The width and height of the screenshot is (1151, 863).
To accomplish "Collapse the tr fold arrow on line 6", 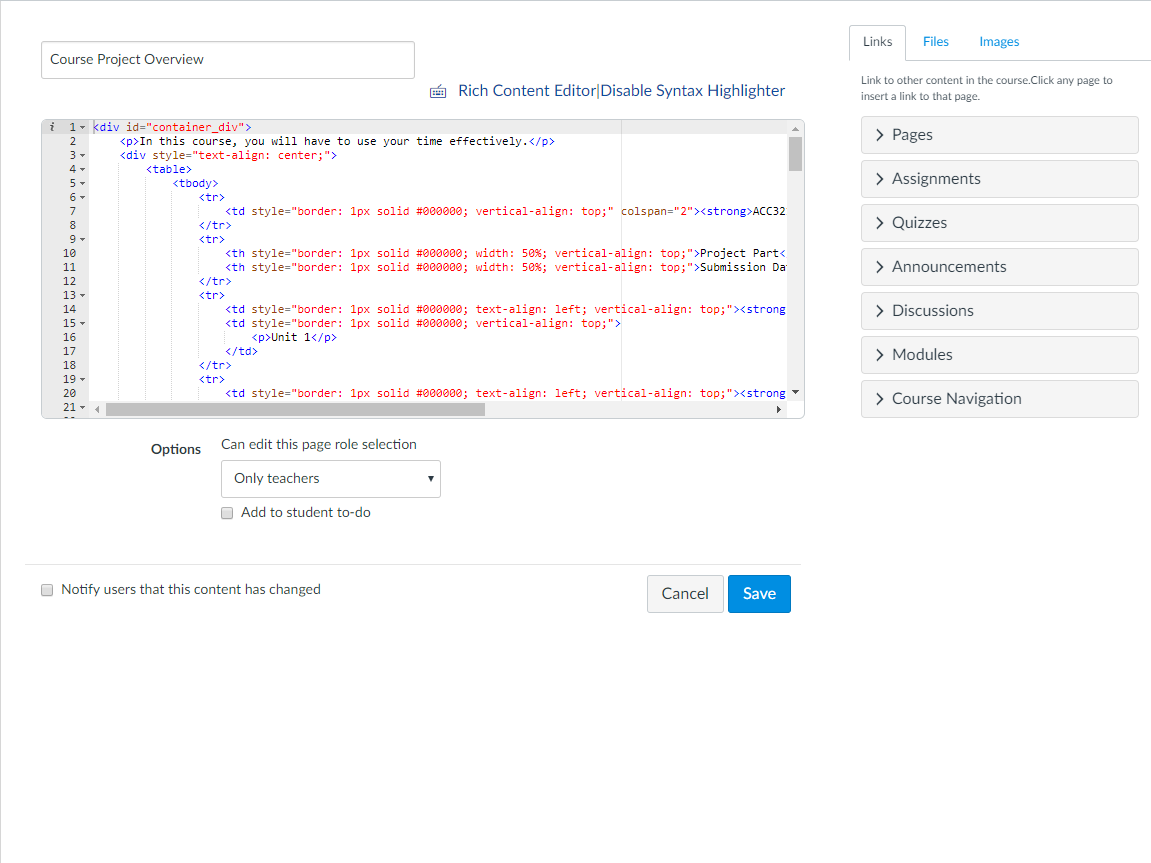I will (81, 197).
